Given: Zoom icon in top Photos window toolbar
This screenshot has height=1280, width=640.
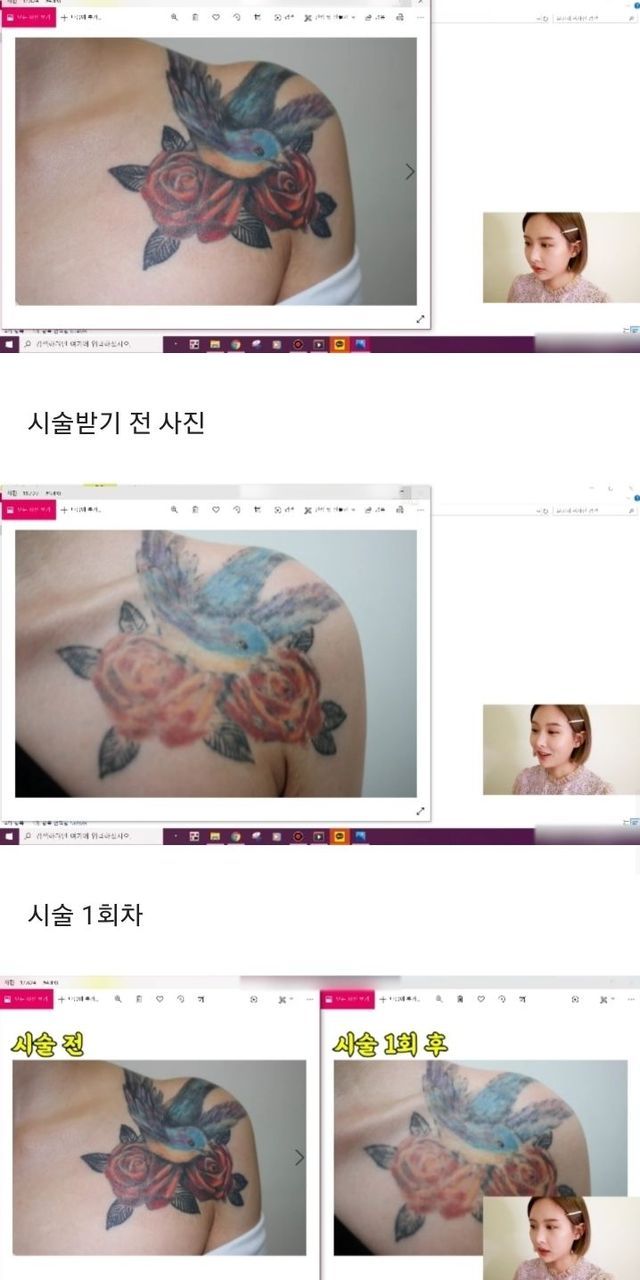Looking at the screenshot, I should (x=174, y=17).
